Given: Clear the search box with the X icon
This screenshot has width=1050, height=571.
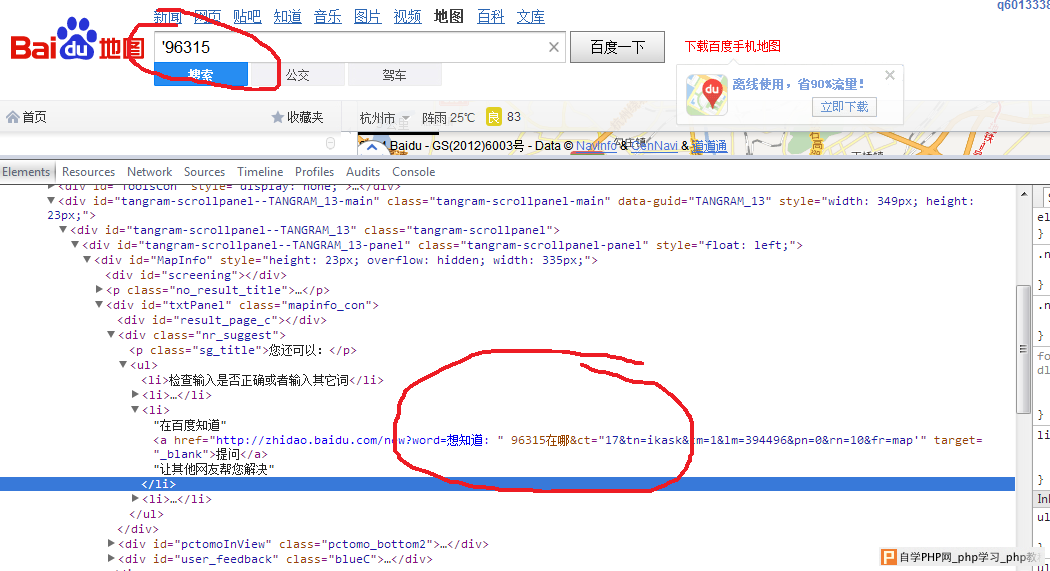Looking at the screenshot, I should pos(554,47).
